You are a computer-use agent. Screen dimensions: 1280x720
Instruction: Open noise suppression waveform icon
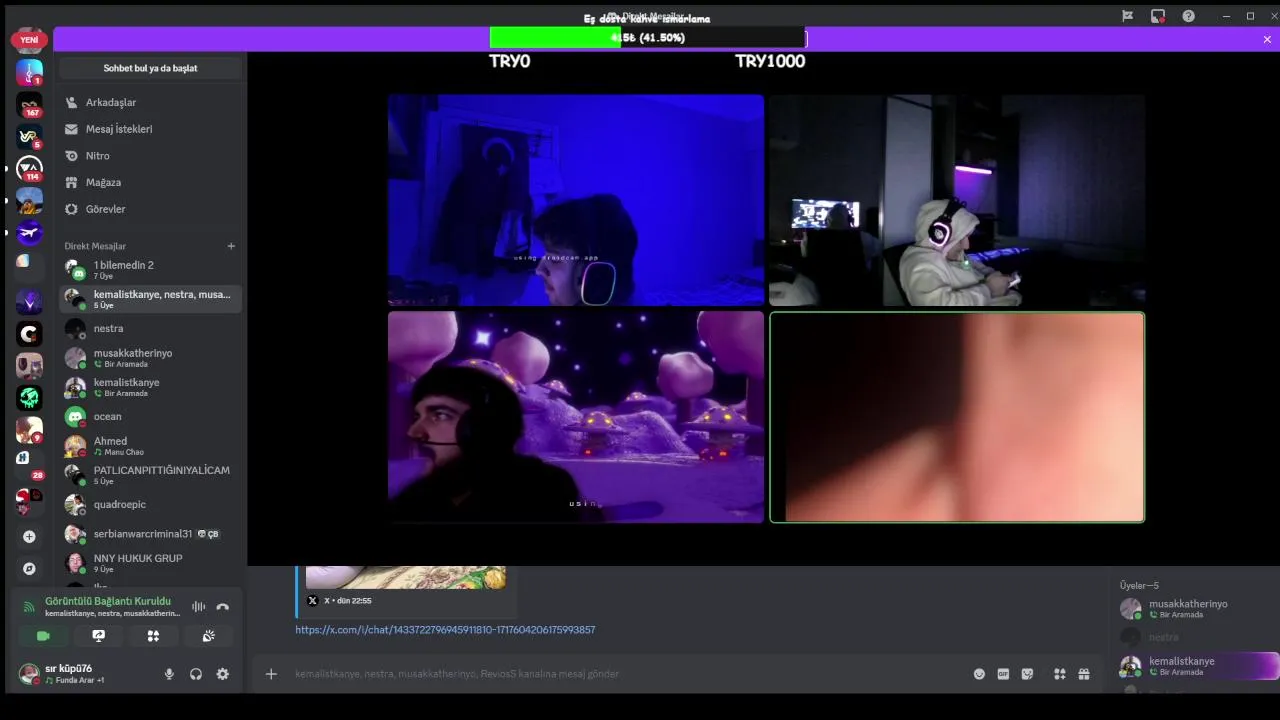click(198, 606)
